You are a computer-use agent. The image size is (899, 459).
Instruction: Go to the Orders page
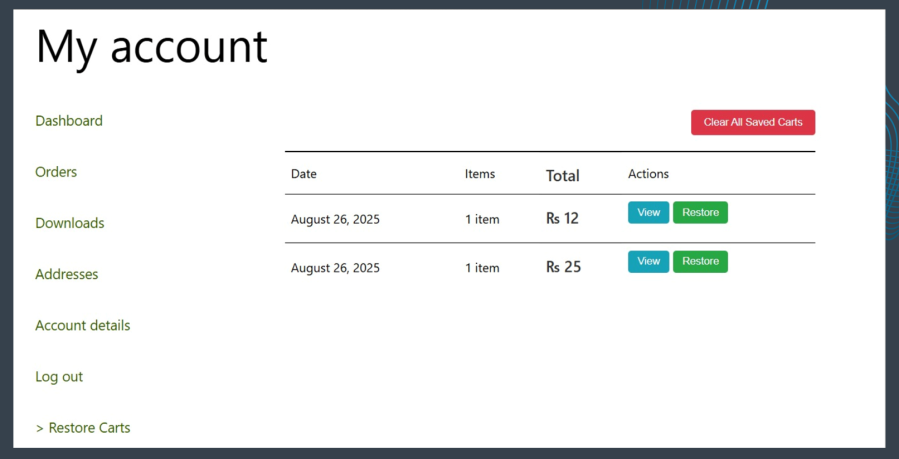click(x=56, y=172)
